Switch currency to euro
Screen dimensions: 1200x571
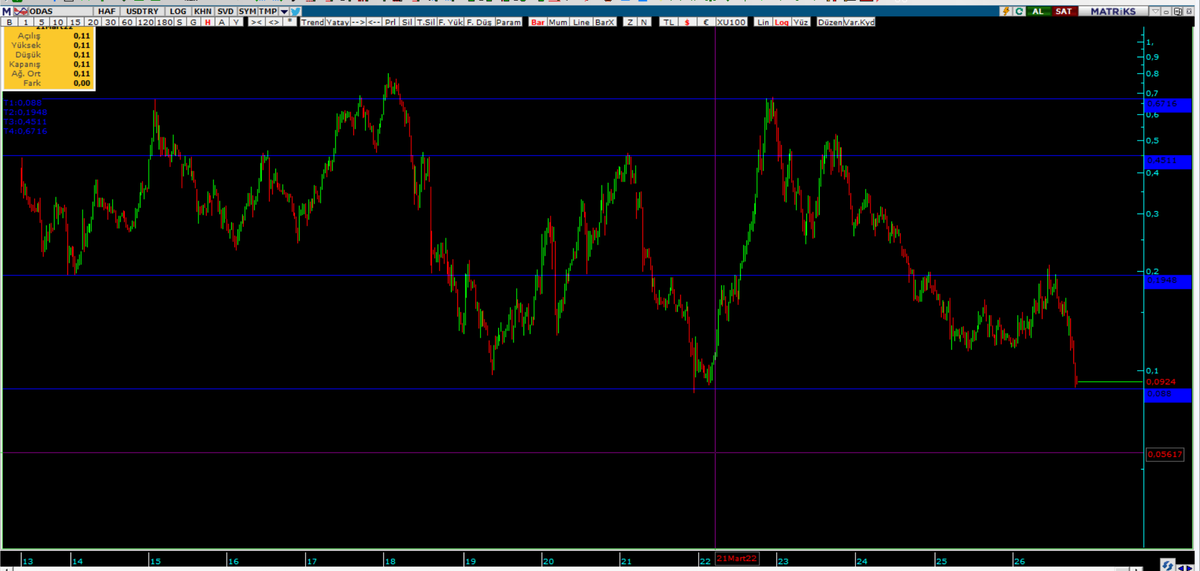pos(706,22)
